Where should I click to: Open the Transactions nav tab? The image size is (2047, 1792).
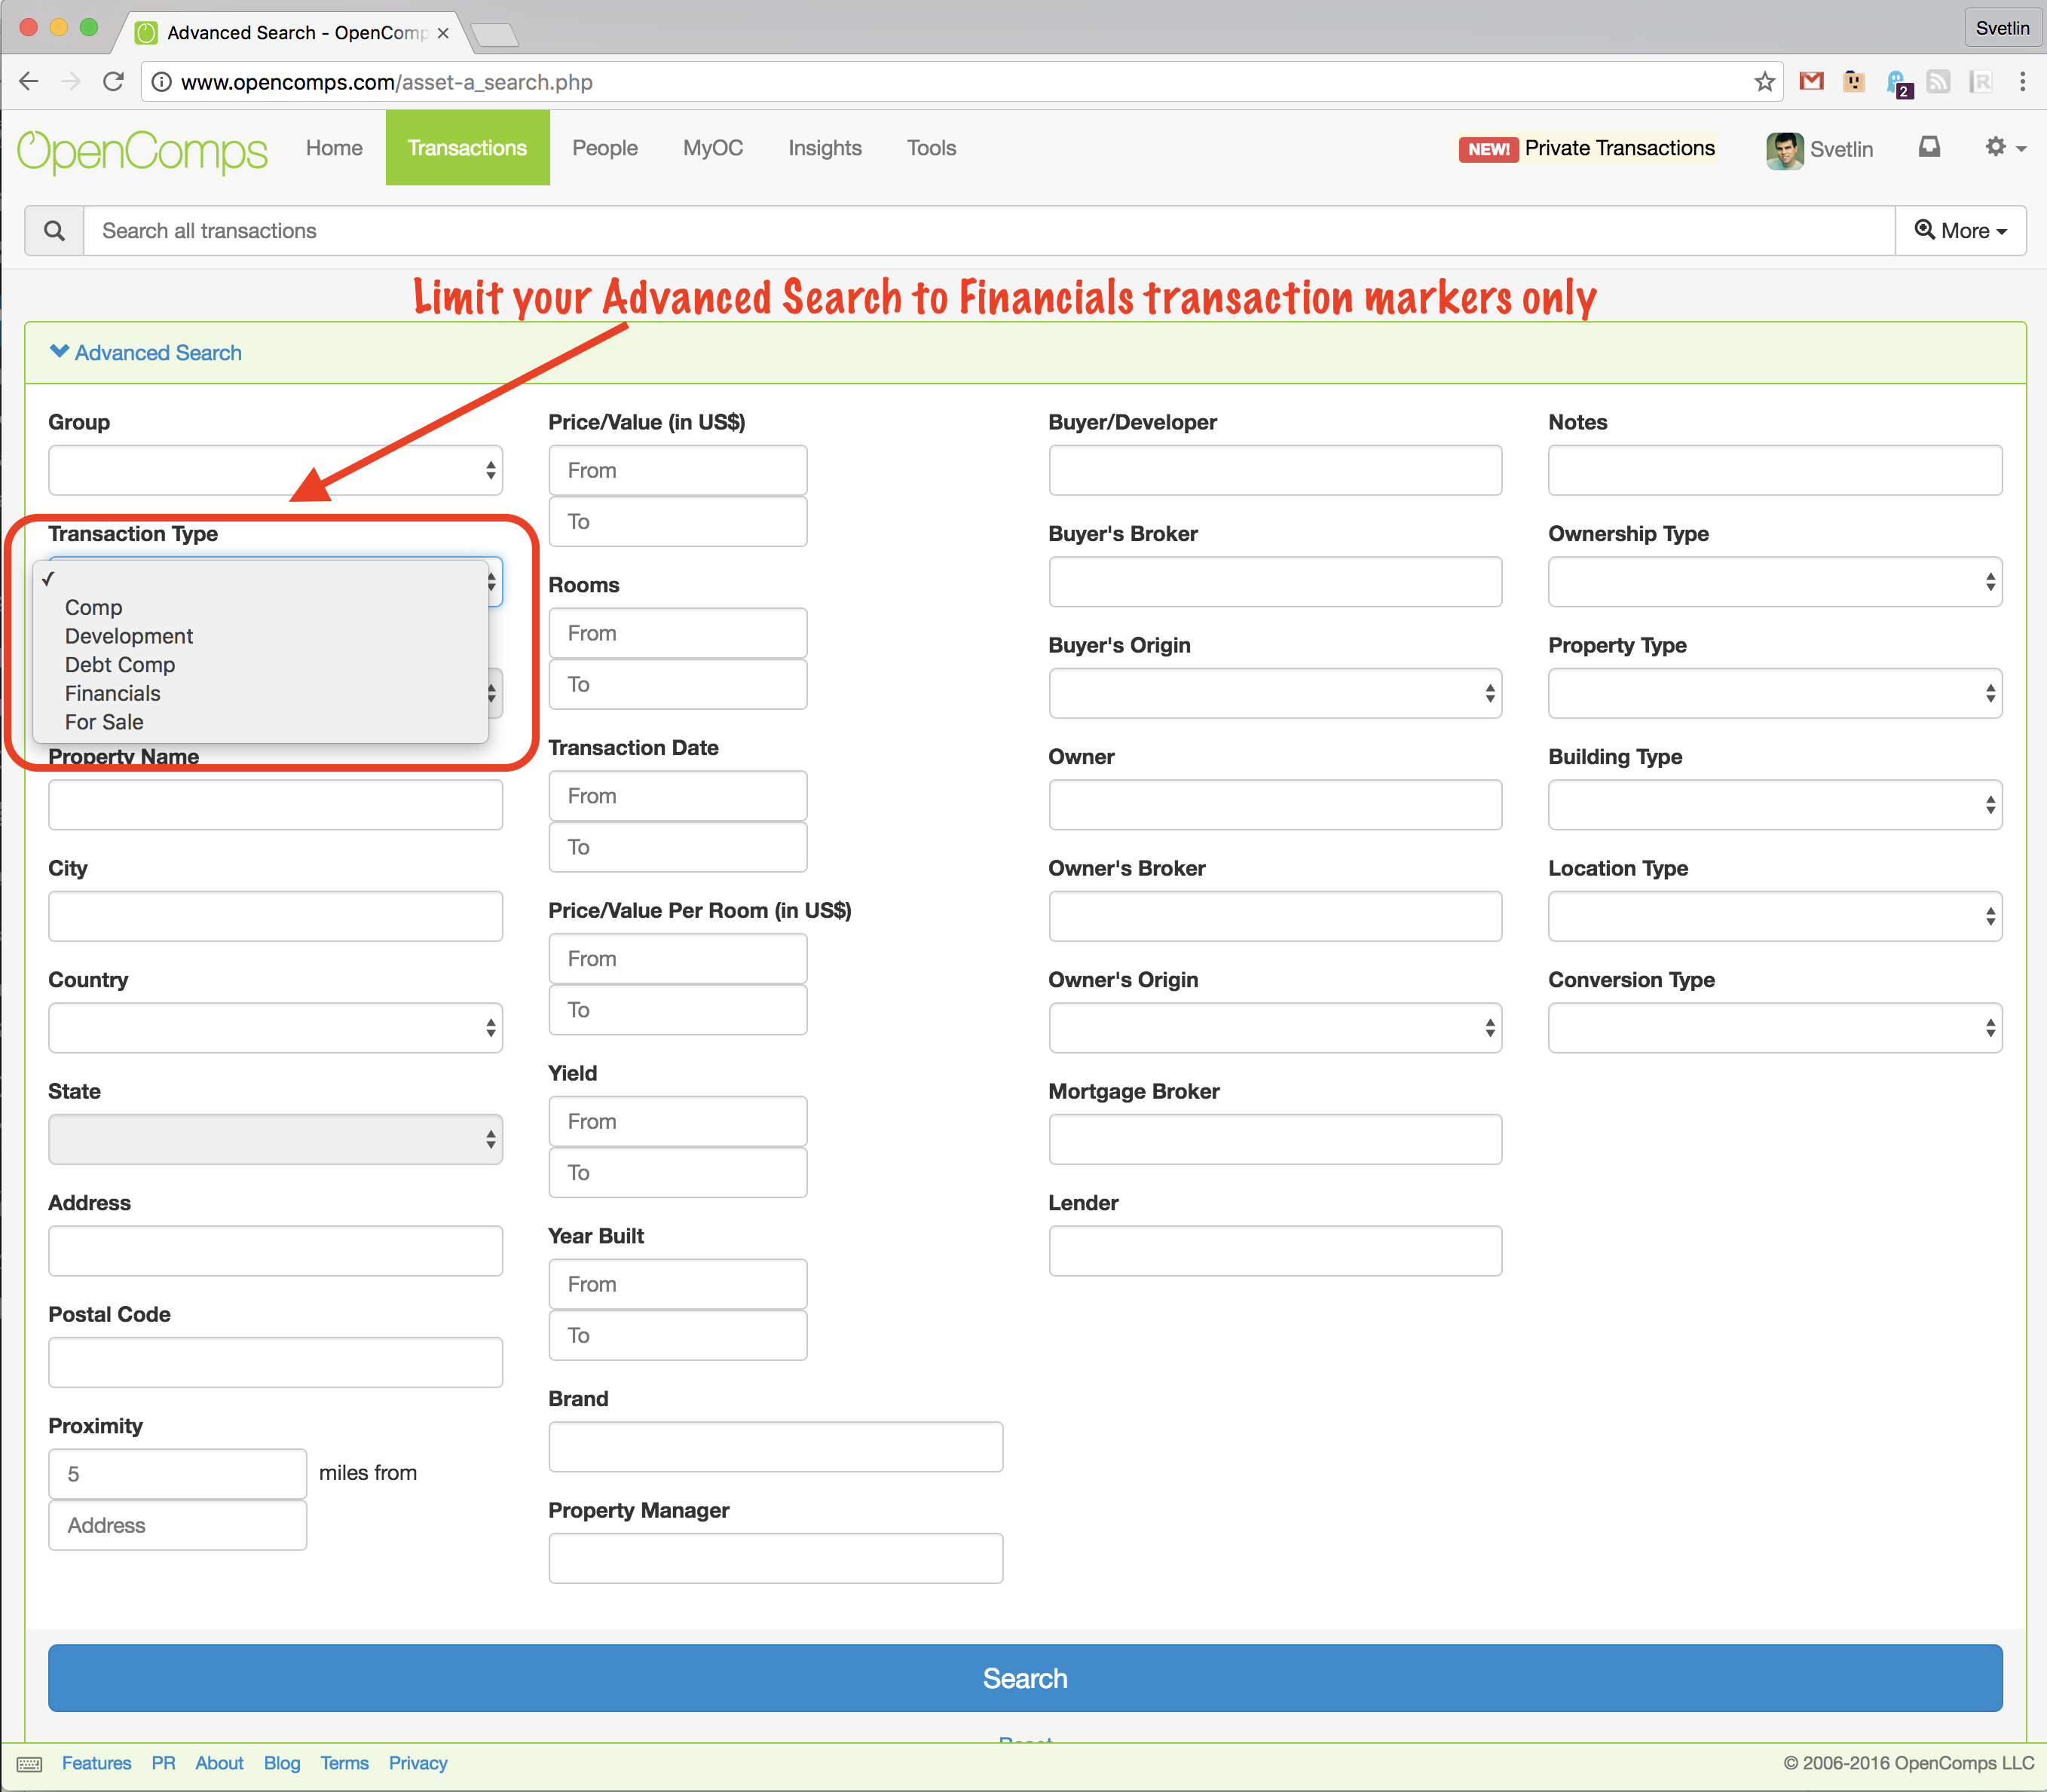pos(467,148)
